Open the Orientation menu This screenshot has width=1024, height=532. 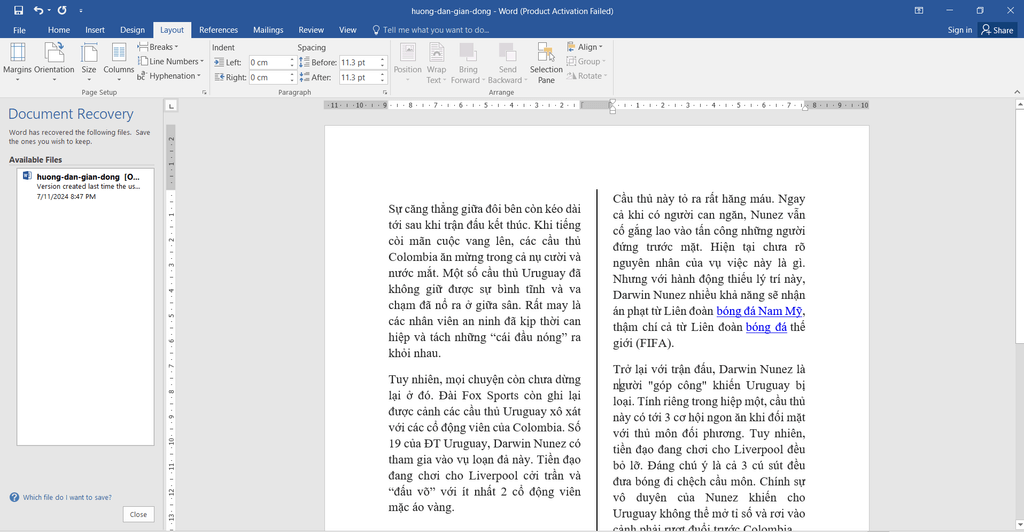click(54, 61)
